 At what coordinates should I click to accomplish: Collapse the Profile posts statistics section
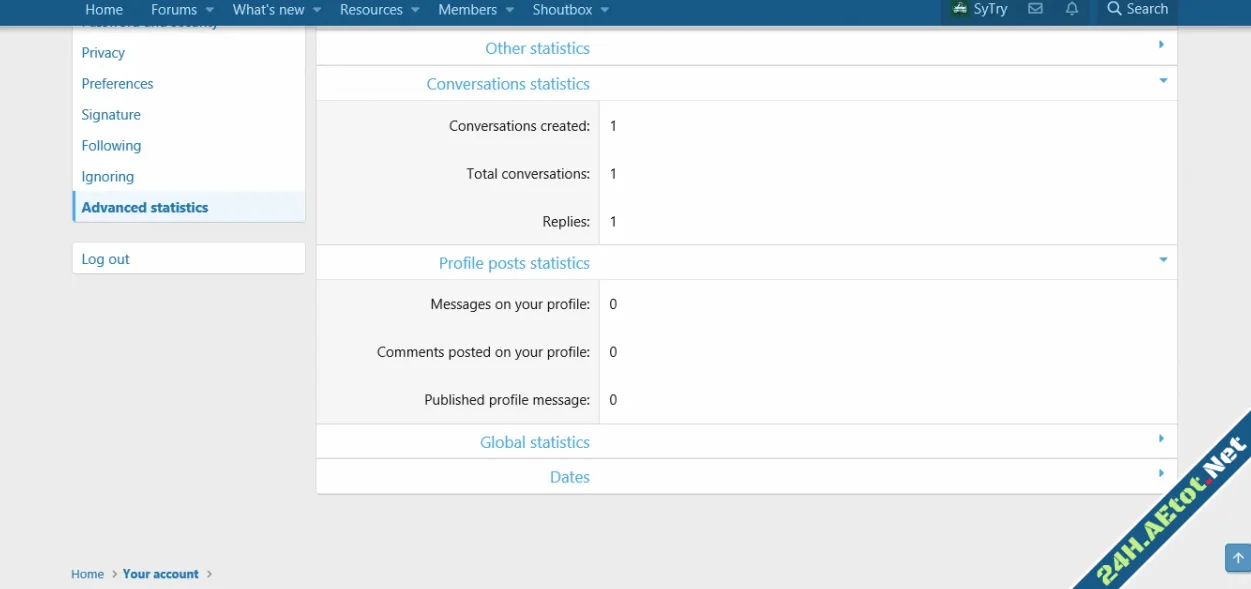click(1162, 260)
